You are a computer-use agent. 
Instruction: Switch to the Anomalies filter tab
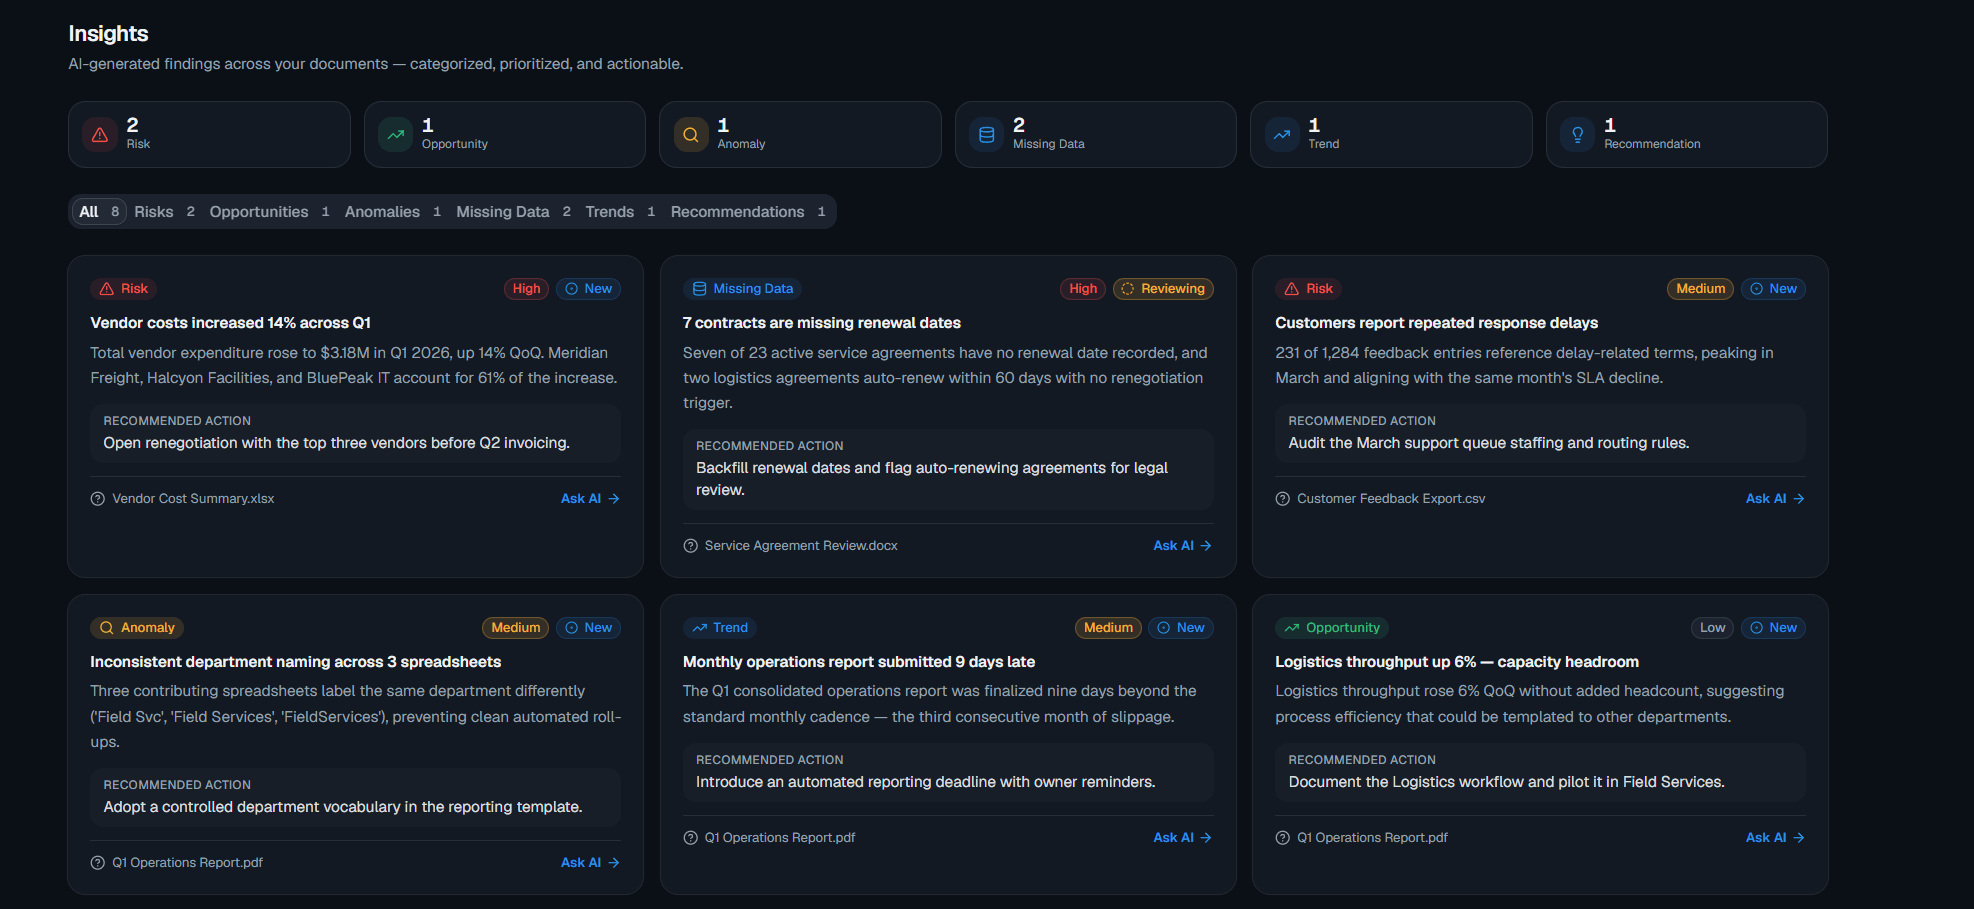click(393, 212)
